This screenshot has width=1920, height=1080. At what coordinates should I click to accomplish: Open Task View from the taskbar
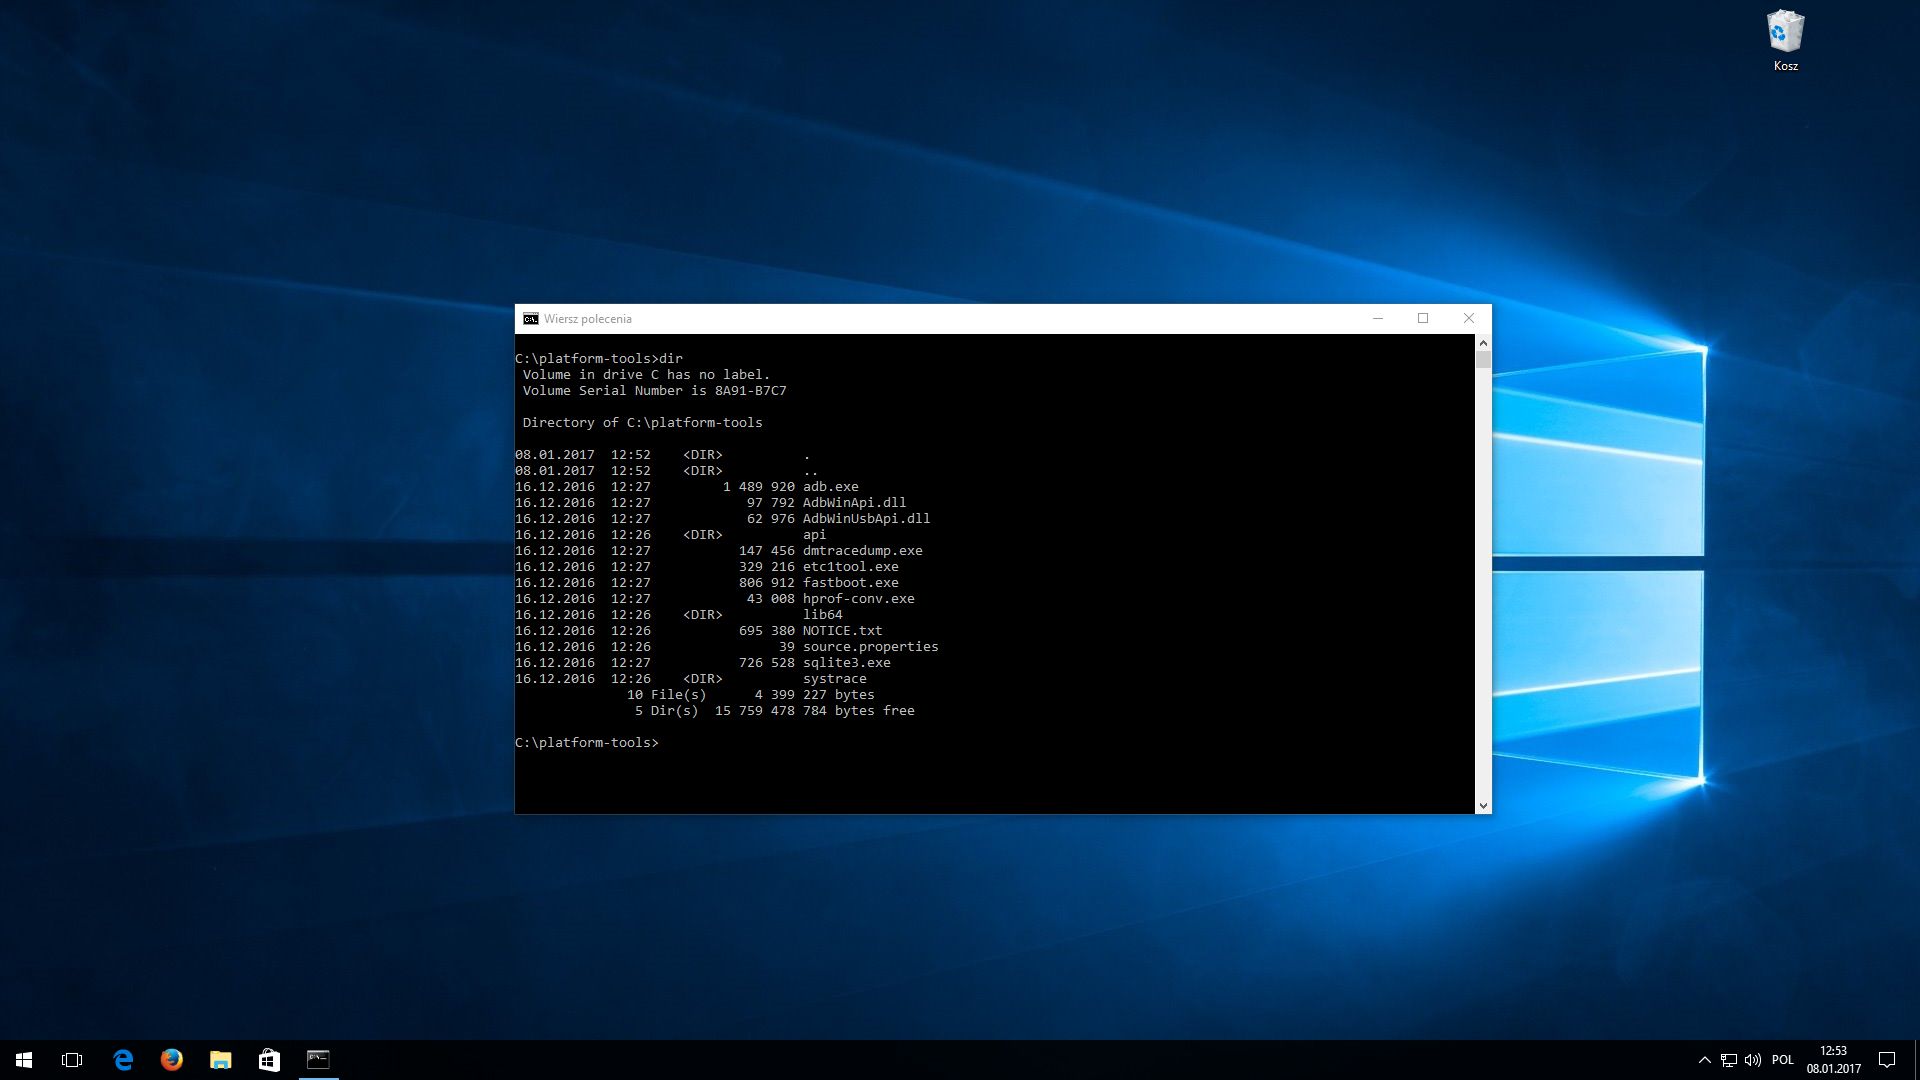click(x=72, y=1060)
